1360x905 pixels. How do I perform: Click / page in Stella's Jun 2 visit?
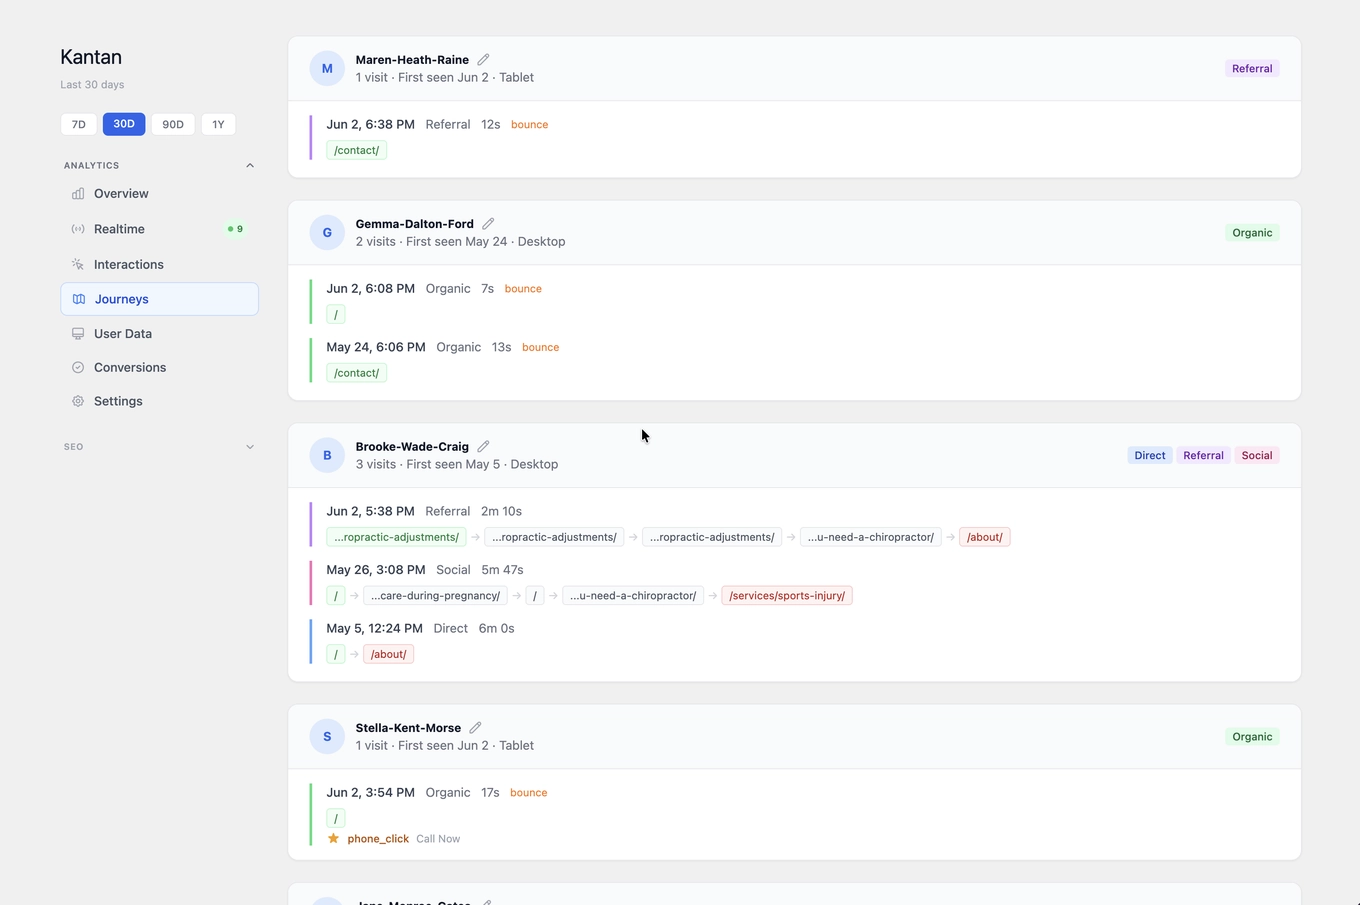[336, 818]
